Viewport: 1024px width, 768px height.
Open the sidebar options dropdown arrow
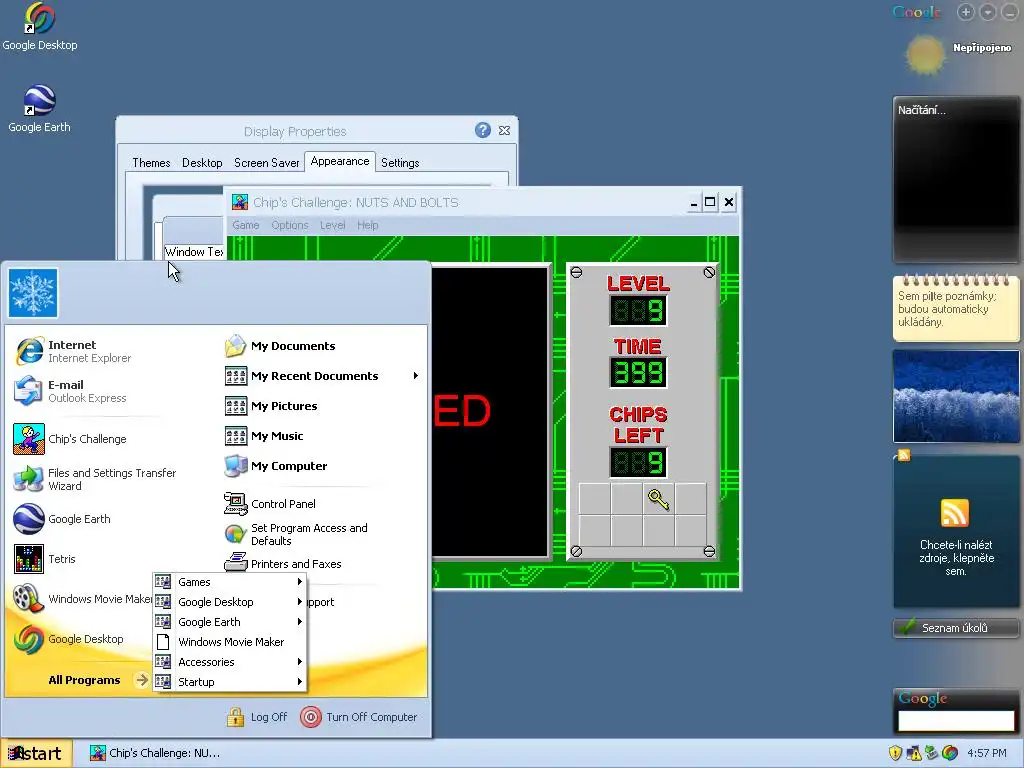click(x=988, y=12)
